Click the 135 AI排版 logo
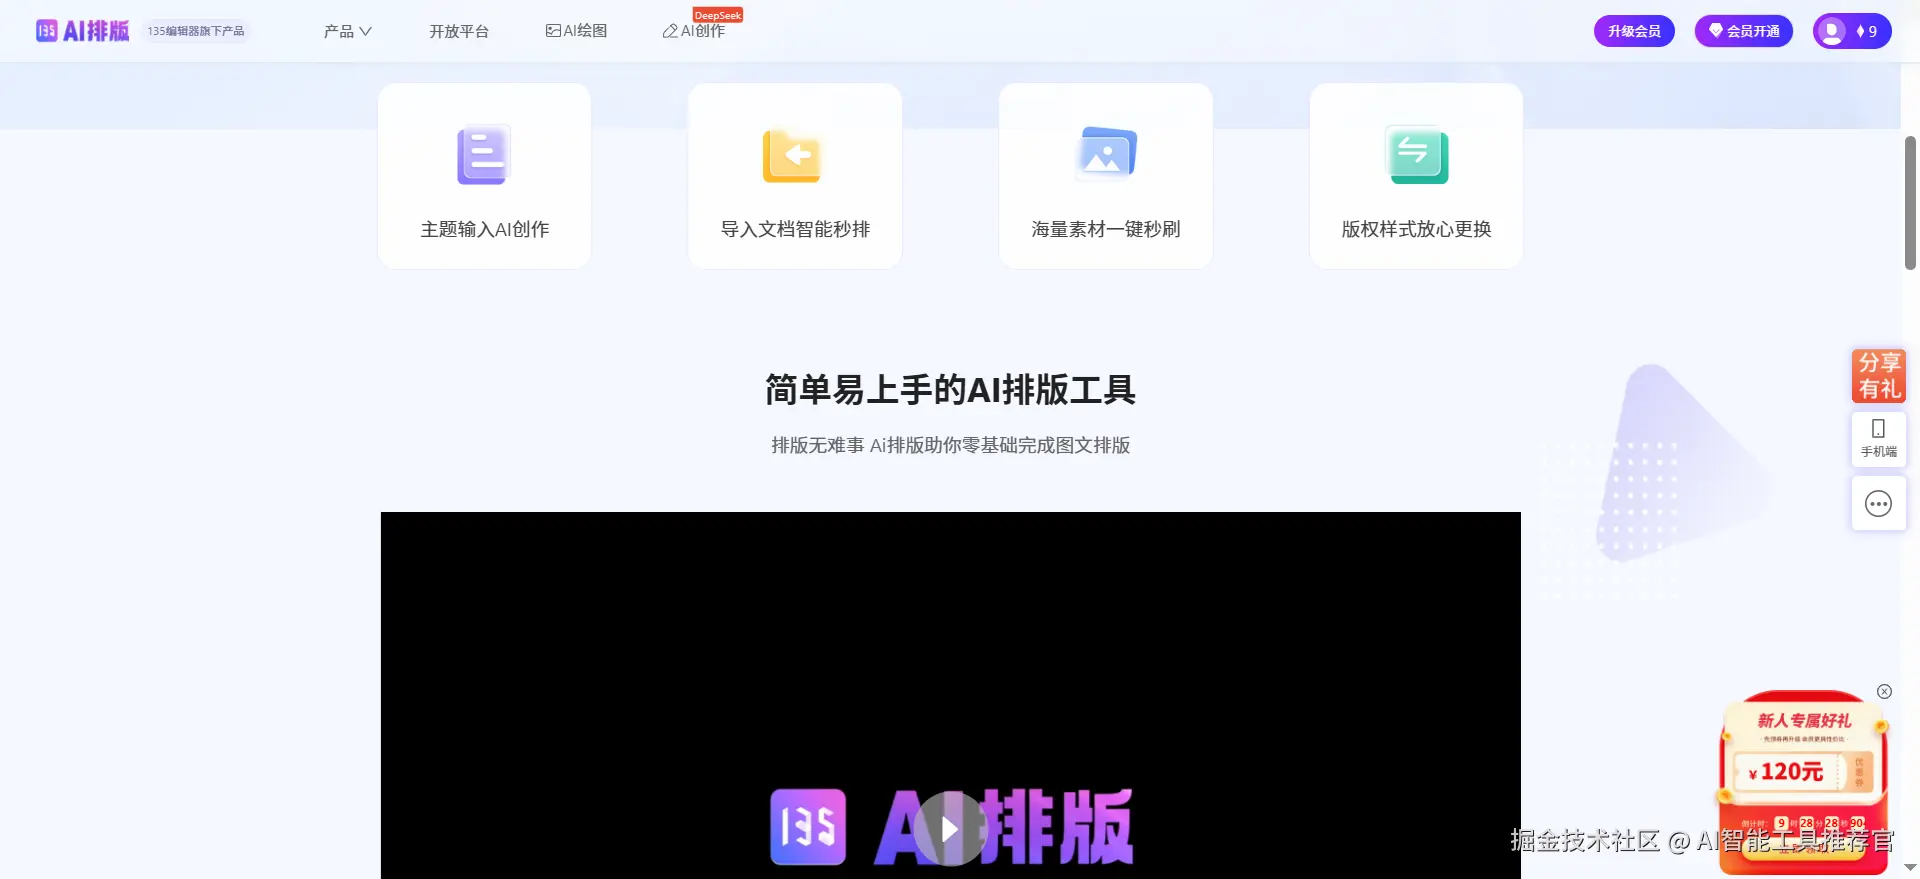The width and height of the screenshot is (1920, 879). [83, 31]
